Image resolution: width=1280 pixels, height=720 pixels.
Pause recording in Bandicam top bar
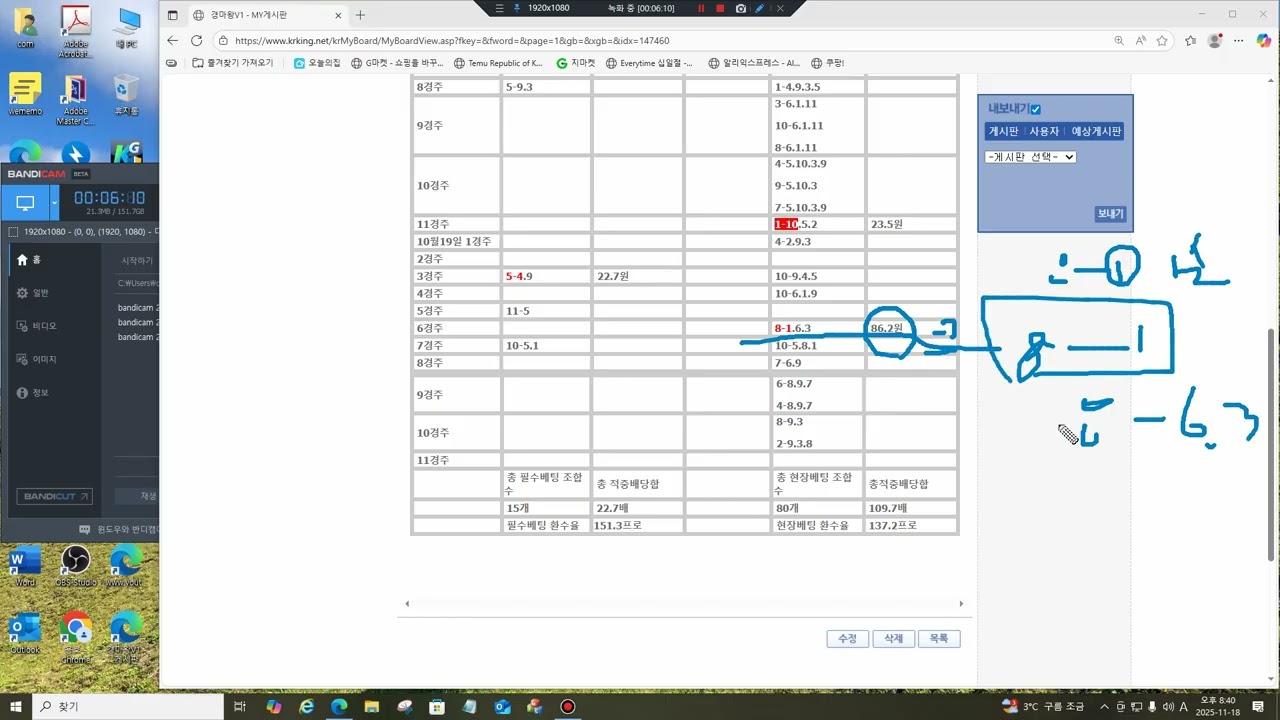coord(701,8)
